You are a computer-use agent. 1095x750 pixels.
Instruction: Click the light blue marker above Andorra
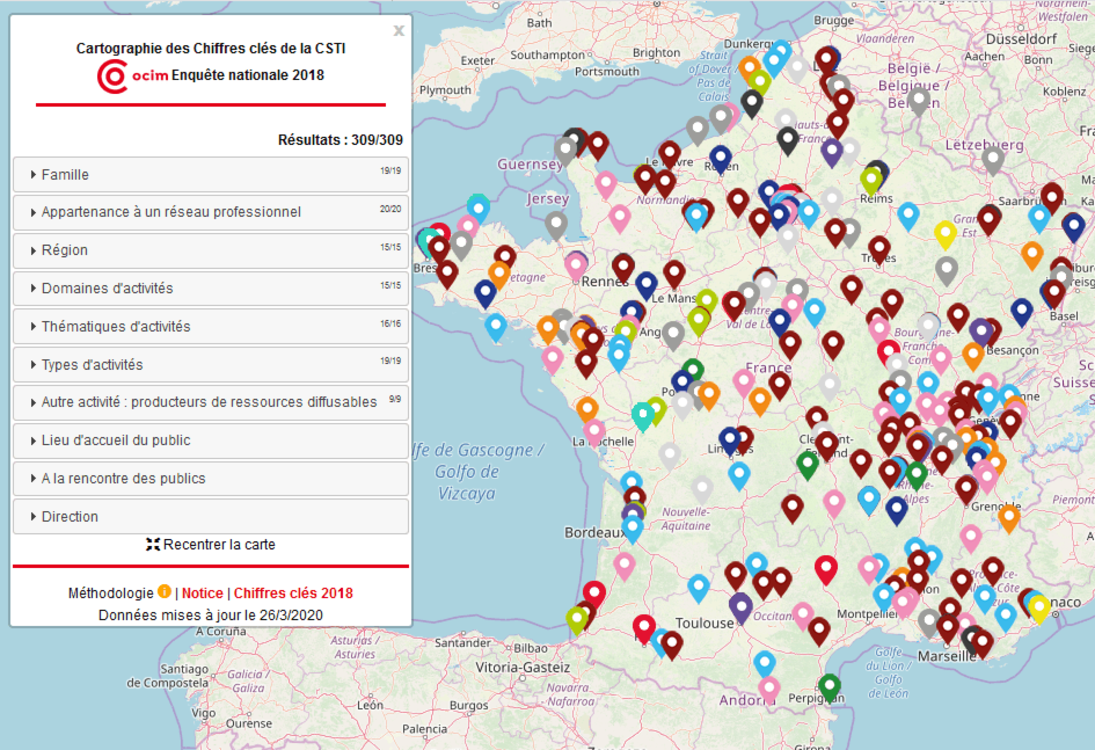(765, 663)
